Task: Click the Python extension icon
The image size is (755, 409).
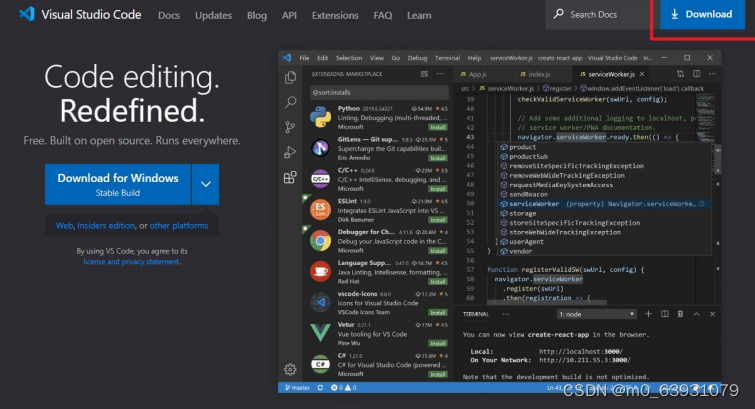Action: coord(321,117)
